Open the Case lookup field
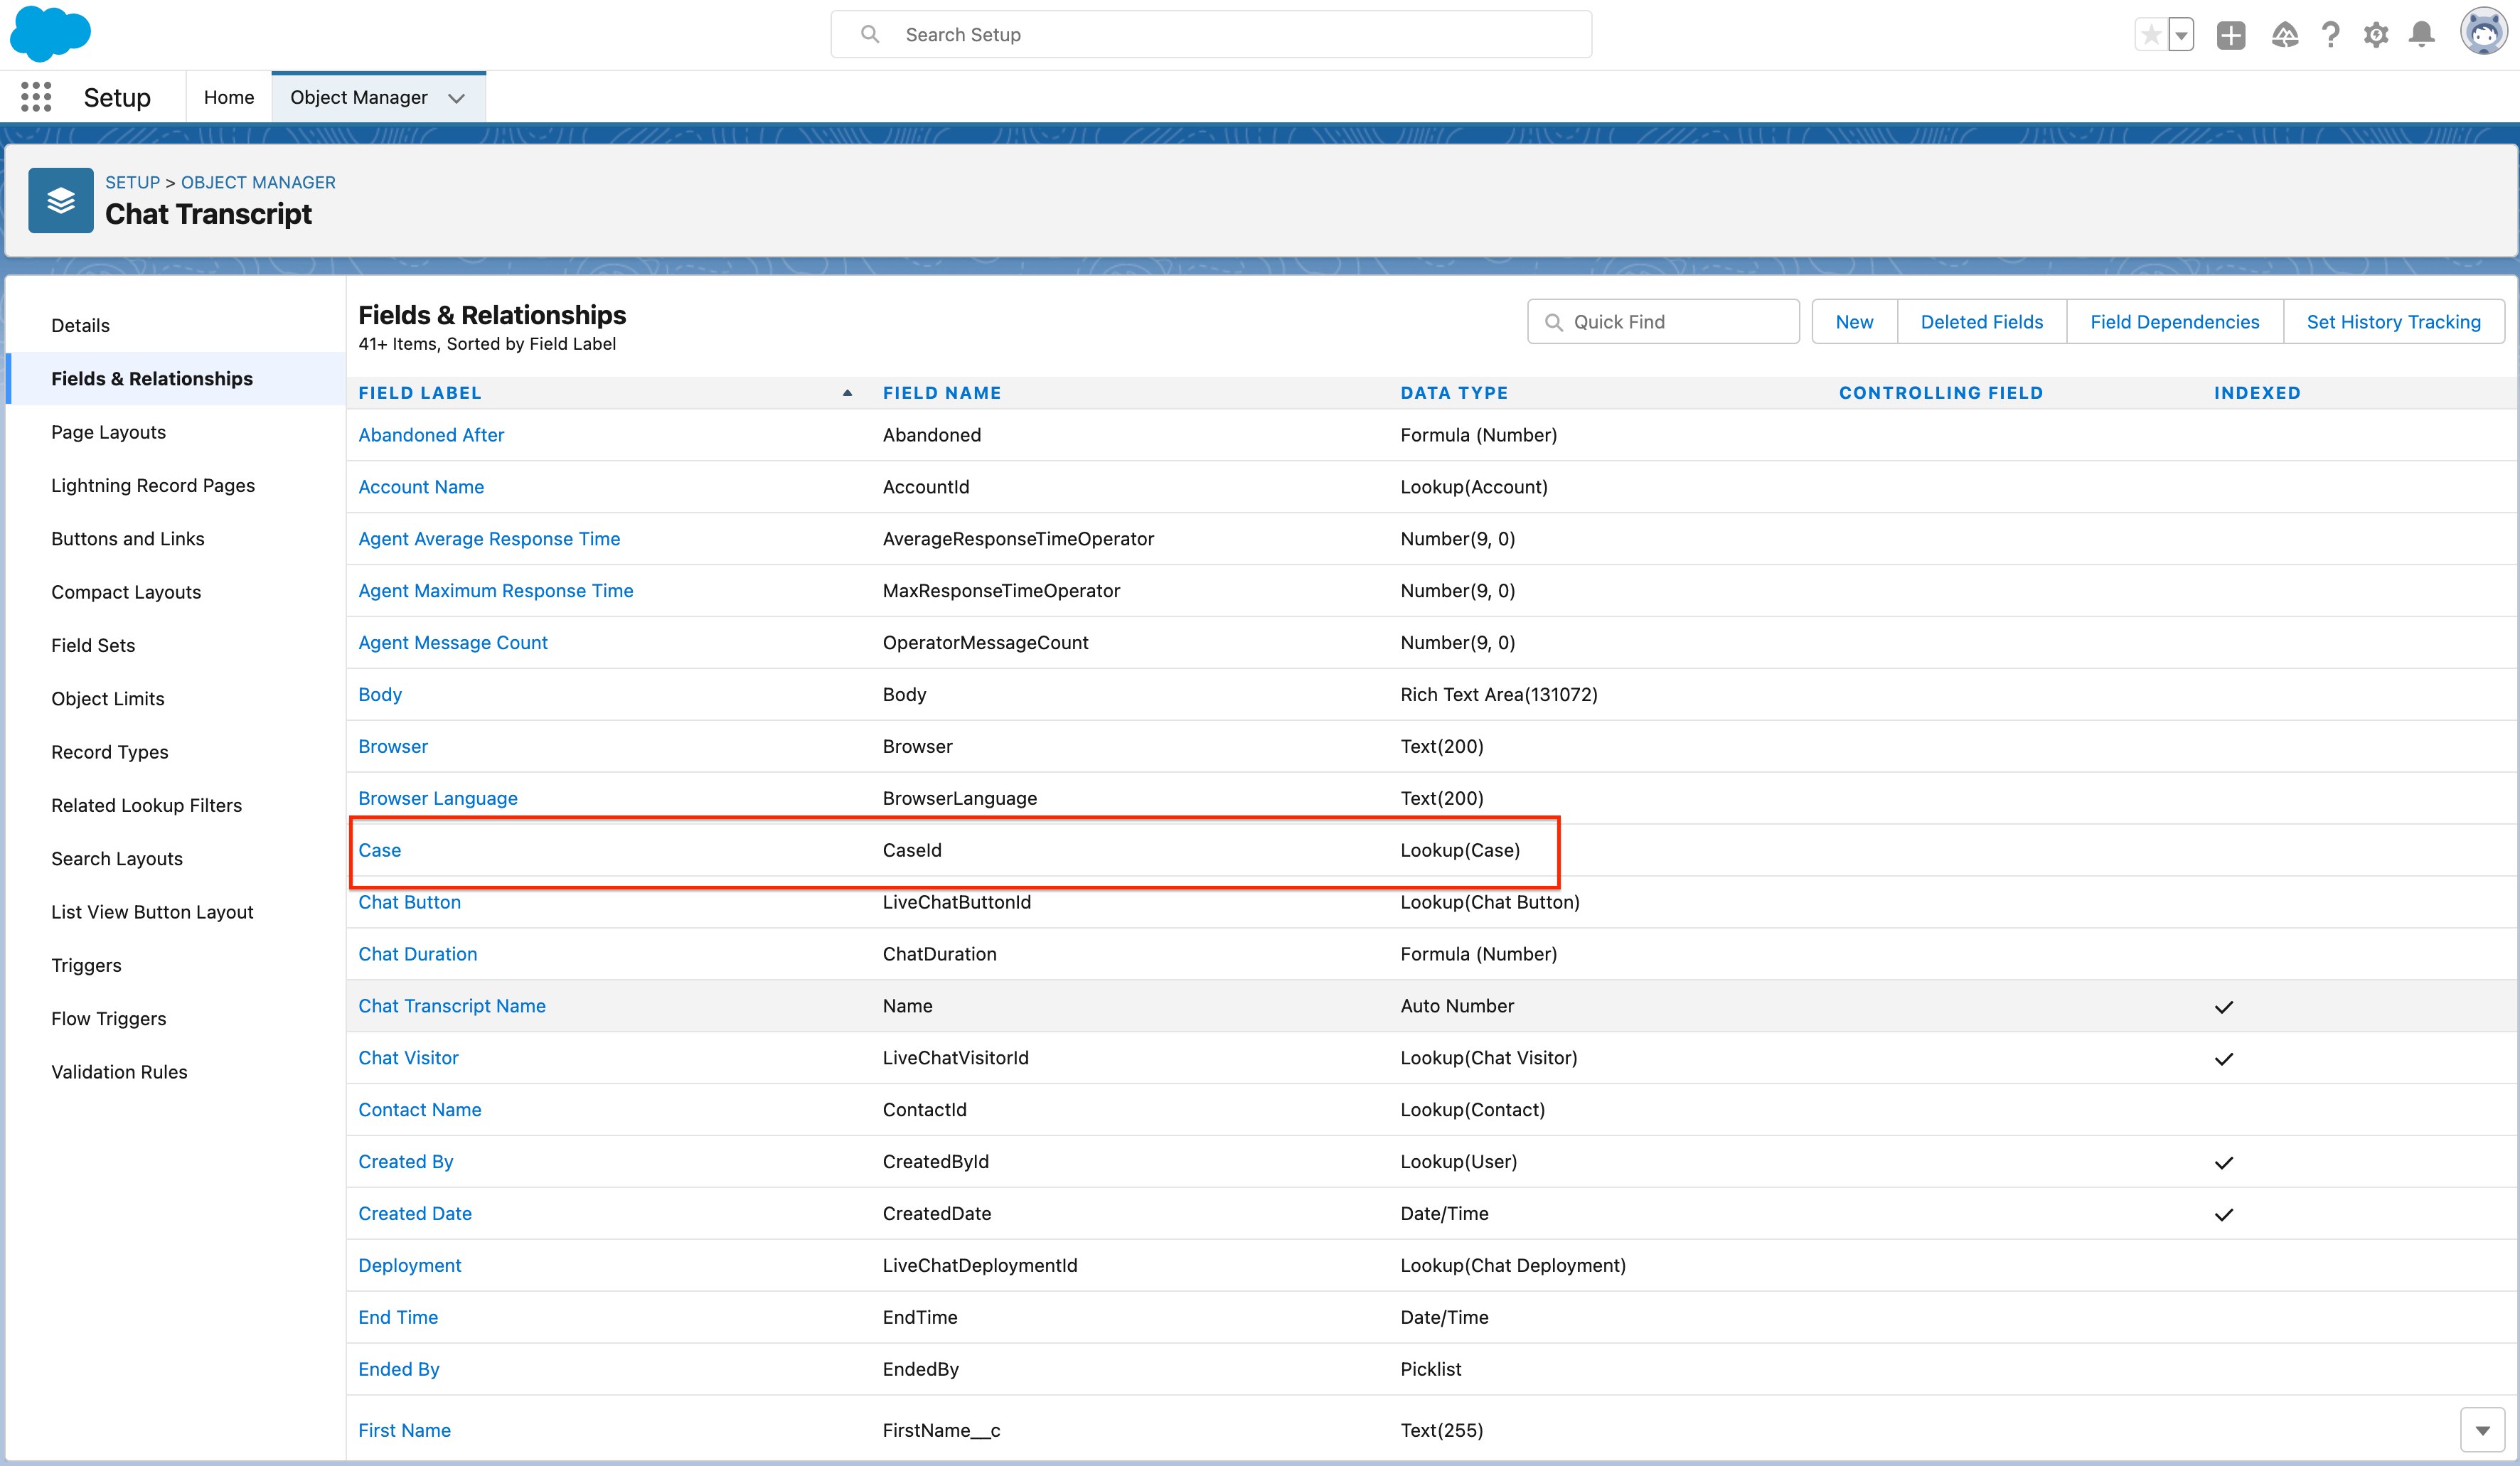Image resolution: width=2520 pixels, height=1466 pixels. [x=380, y=850]
